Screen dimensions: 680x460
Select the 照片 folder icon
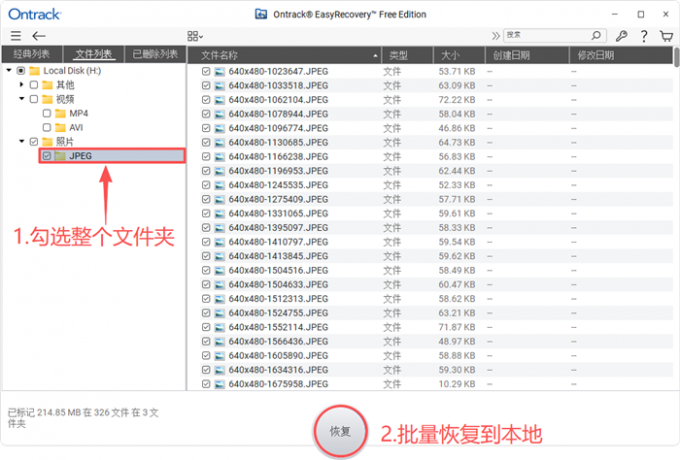(47, 142)
